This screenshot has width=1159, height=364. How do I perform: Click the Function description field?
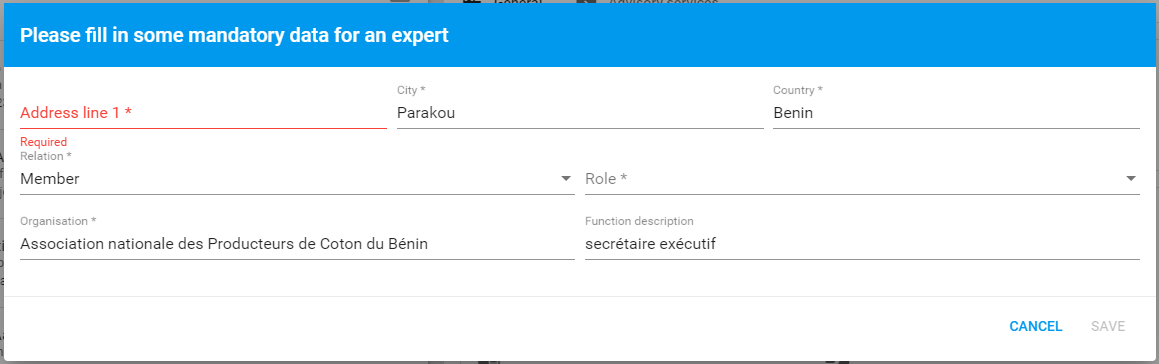pos(862,244)
